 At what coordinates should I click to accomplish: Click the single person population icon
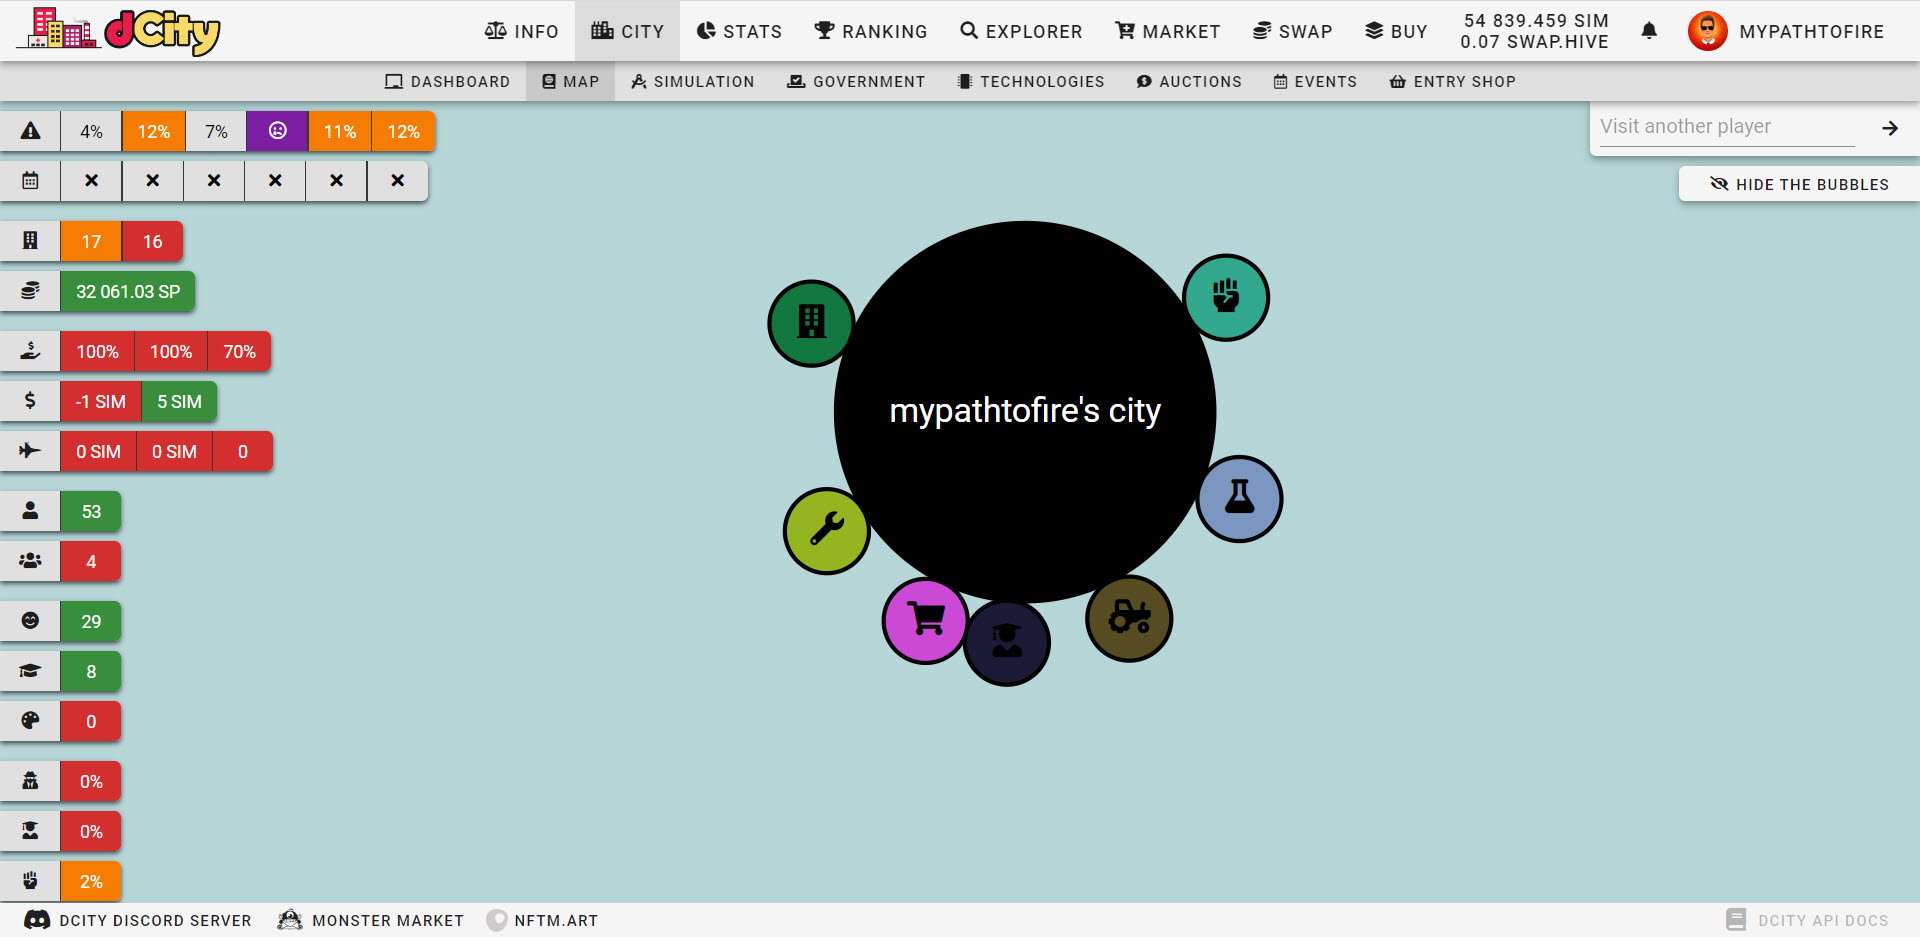(30, 511)
